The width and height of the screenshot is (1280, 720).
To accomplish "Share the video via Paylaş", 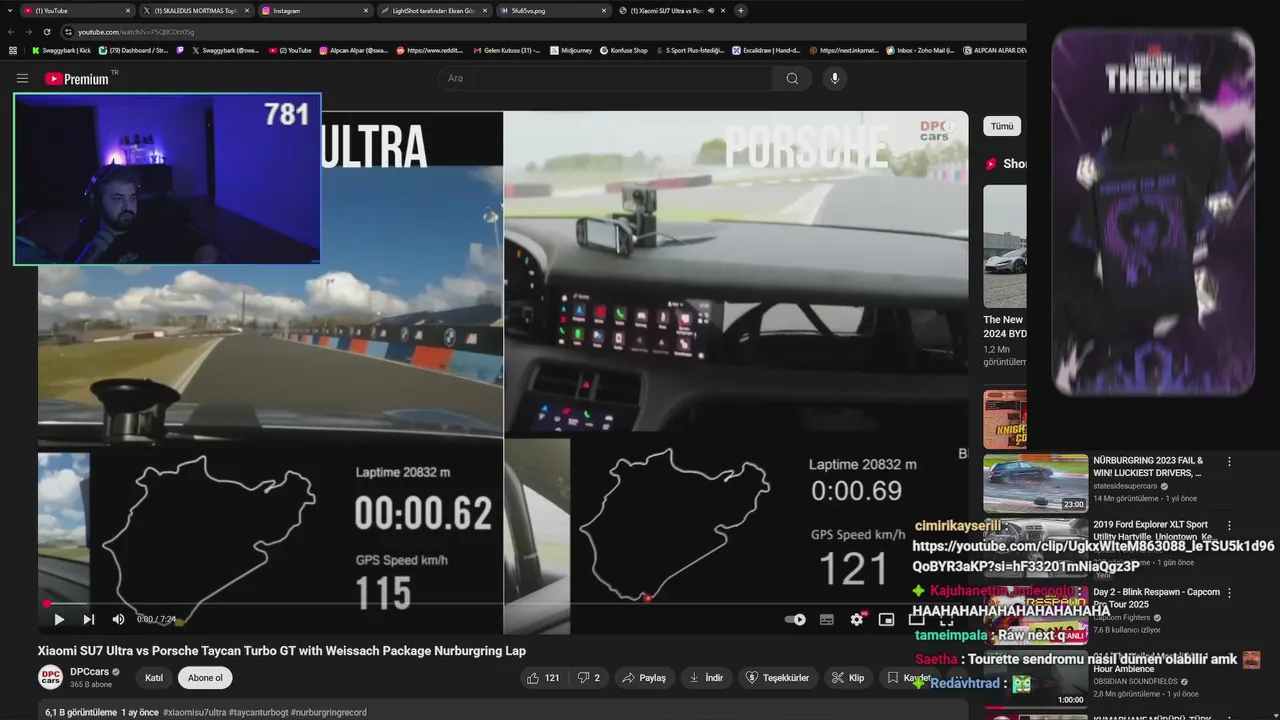I will pyautogui.click(x=644, y=677).
